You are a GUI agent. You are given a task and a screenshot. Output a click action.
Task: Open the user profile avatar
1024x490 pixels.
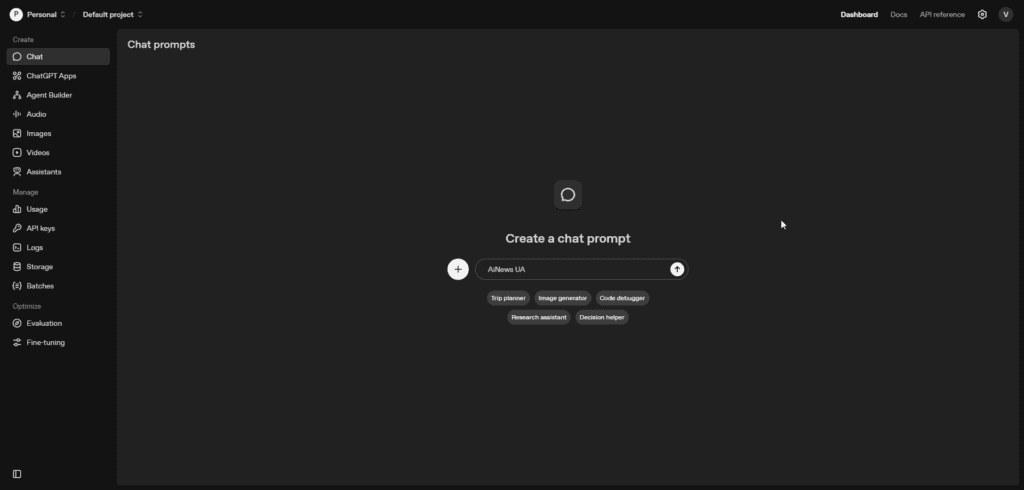click(1005, 15)
